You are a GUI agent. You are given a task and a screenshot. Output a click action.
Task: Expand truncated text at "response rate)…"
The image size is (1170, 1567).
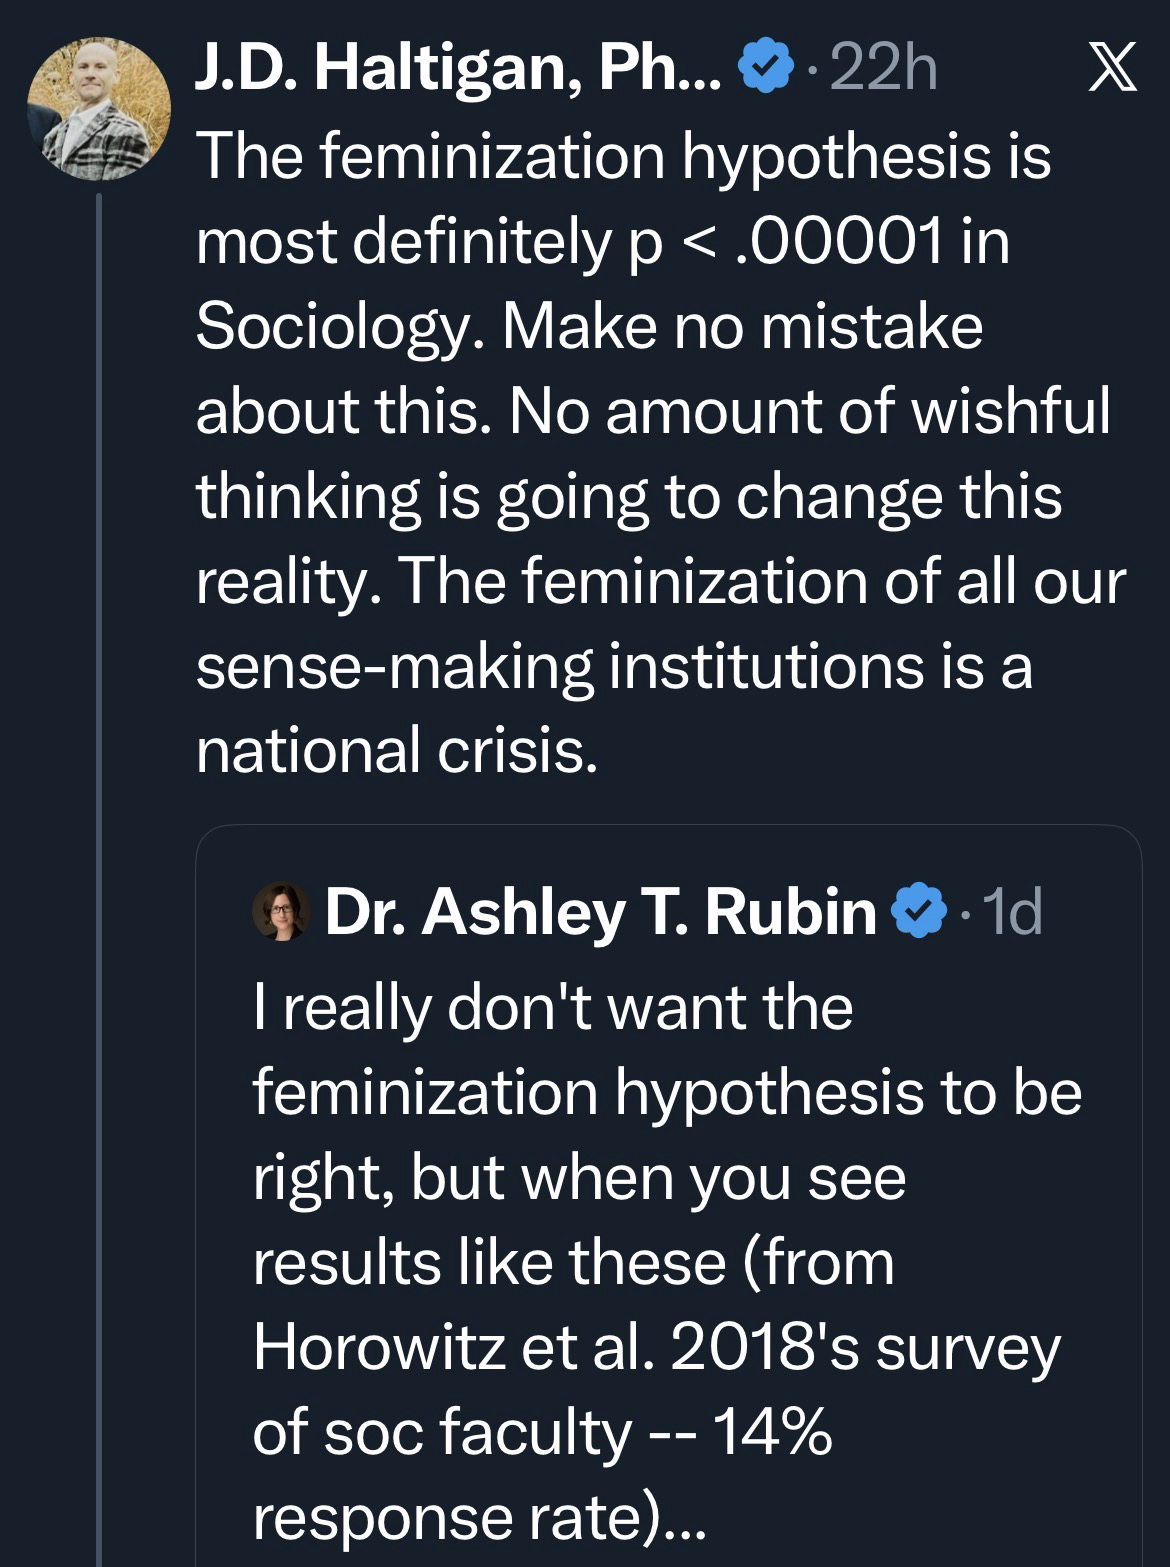pos(480,1517)
